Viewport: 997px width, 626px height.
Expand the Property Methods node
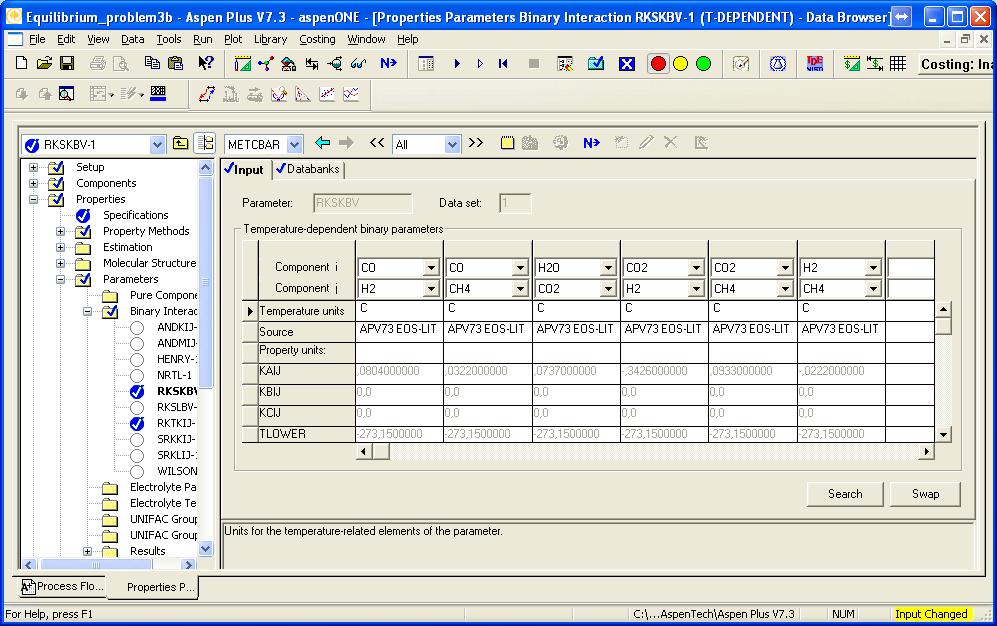pos(60,231)
